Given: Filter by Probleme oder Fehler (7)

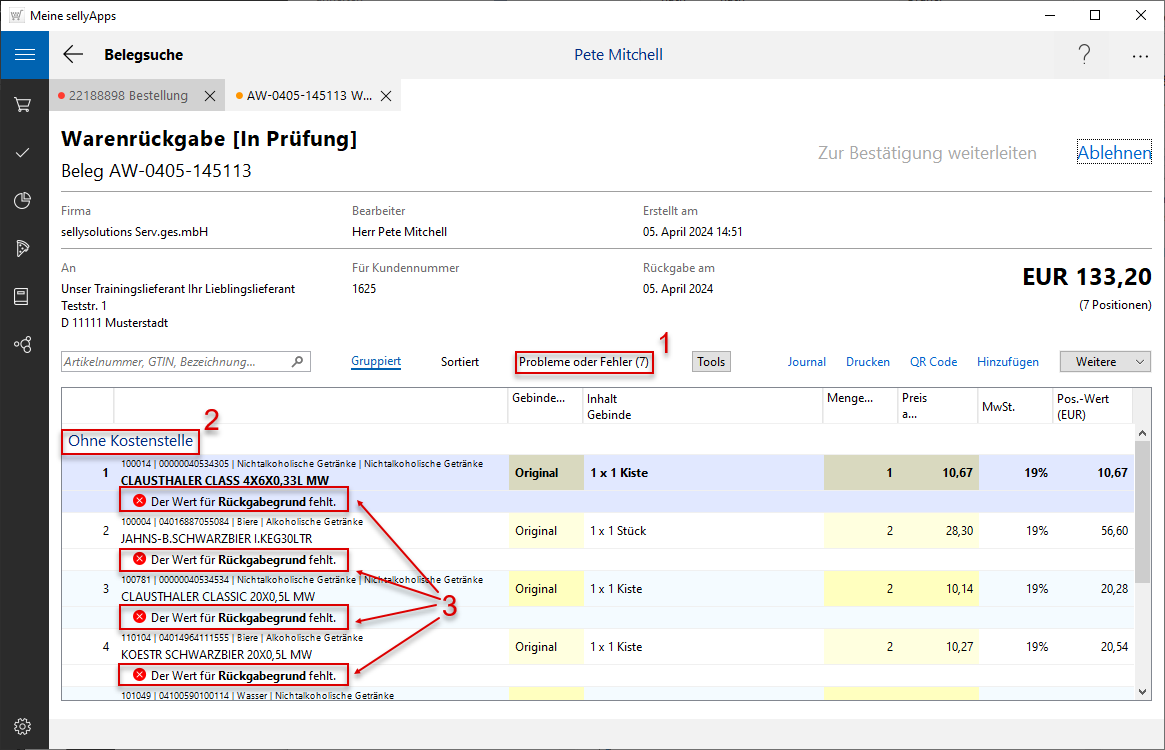Looking at the screenshot, I should 584,362.
